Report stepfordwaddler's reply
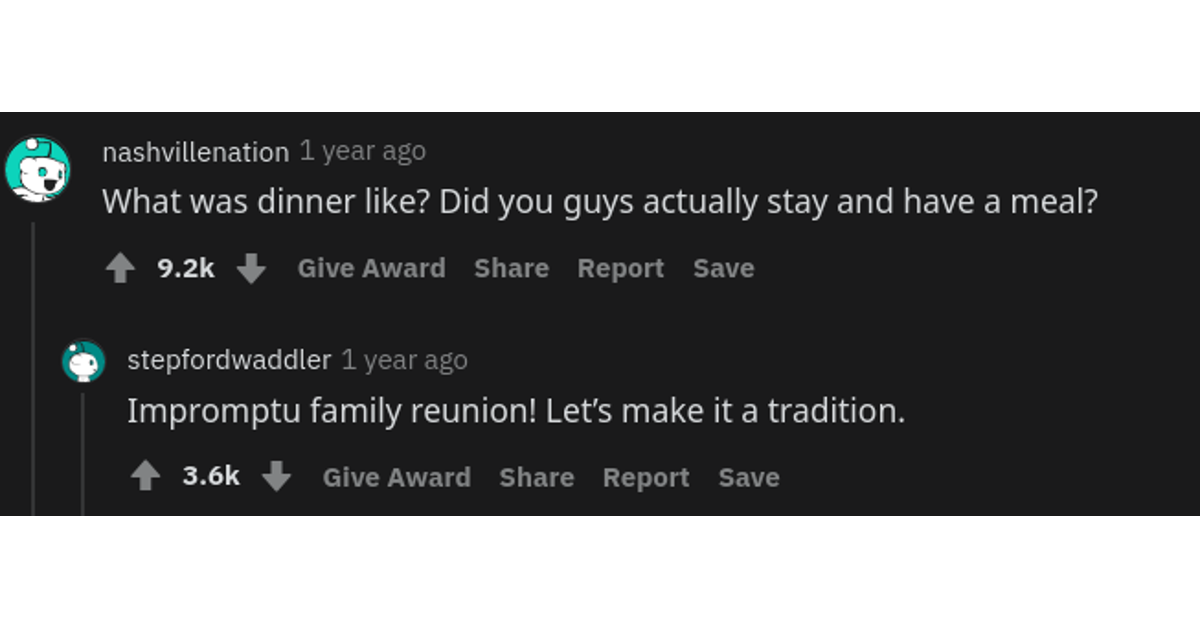The height and width of the screenshot is (628, 1200). click(x=646, y=477)
